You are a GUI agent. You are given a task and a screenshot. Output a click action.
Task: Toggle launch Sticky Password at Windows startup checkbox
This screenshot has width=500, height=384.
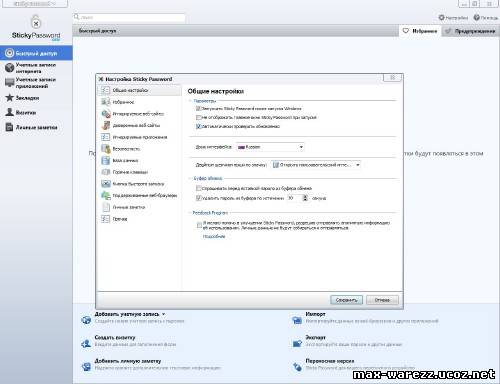(x=198, y=109)
